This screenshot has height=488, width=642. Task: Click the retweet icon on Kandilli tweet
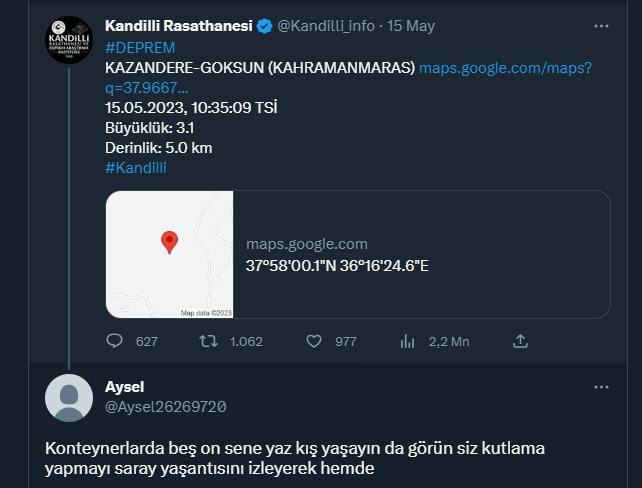[x=208, y=341]
